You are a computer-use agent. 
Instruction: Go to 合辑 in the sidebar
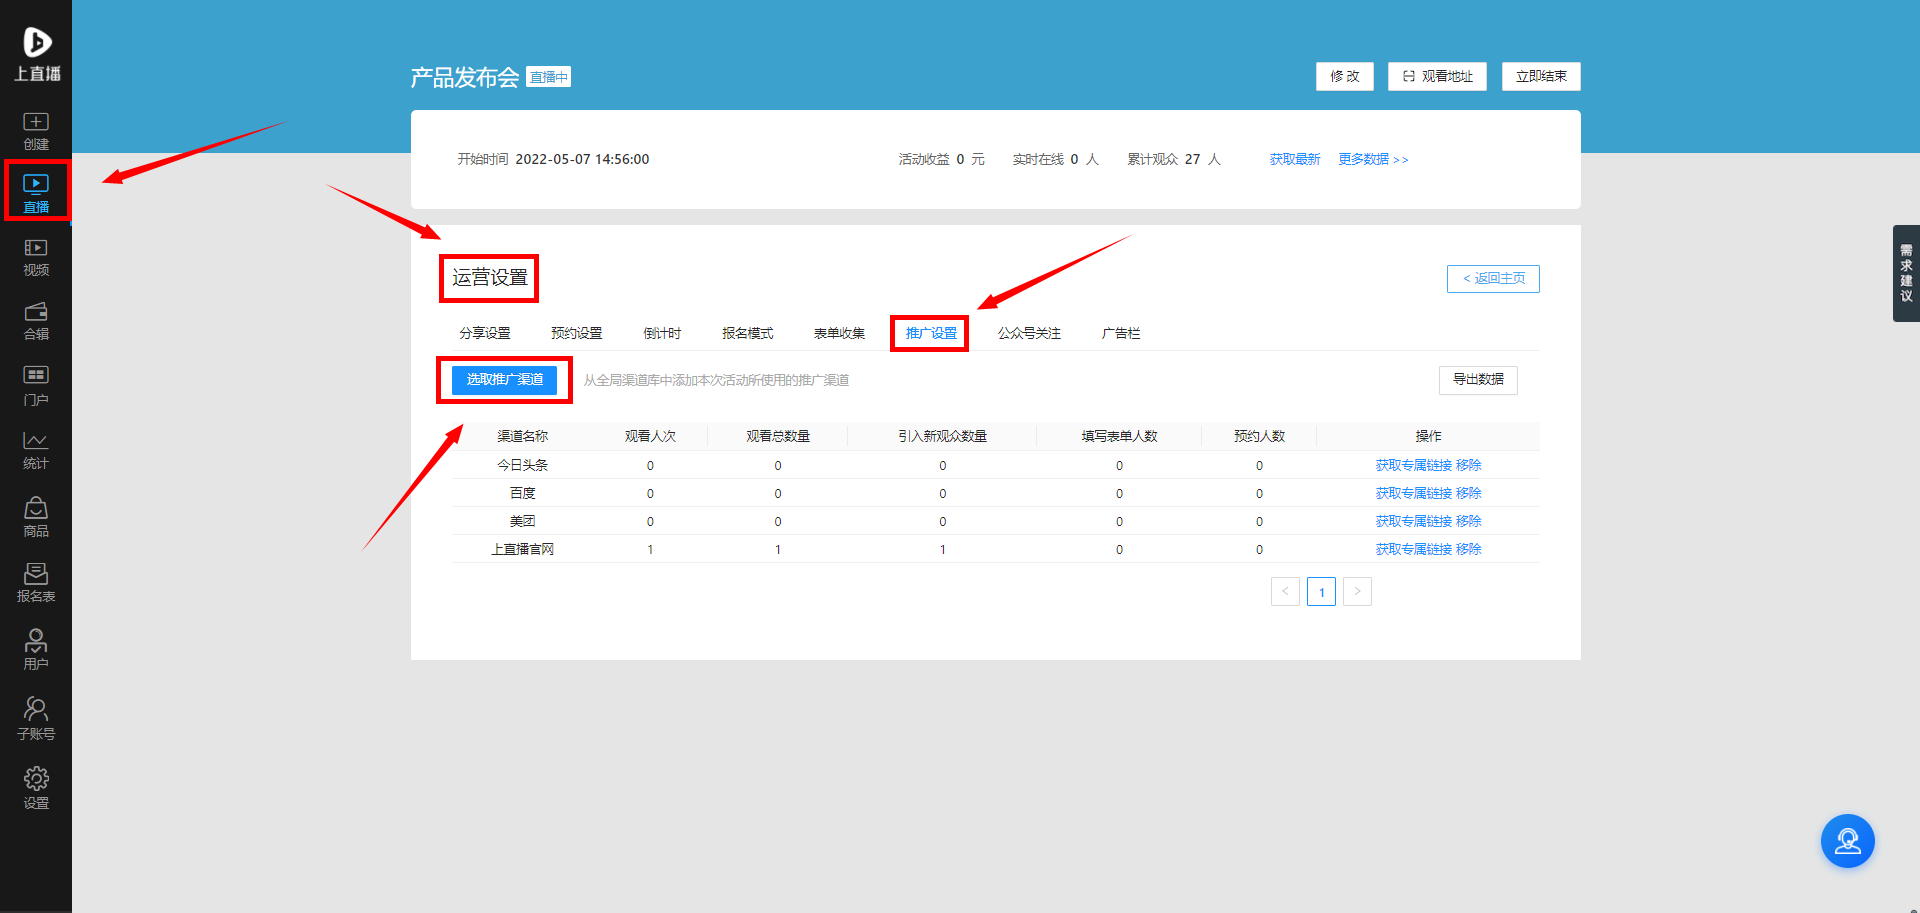[36, 321]
